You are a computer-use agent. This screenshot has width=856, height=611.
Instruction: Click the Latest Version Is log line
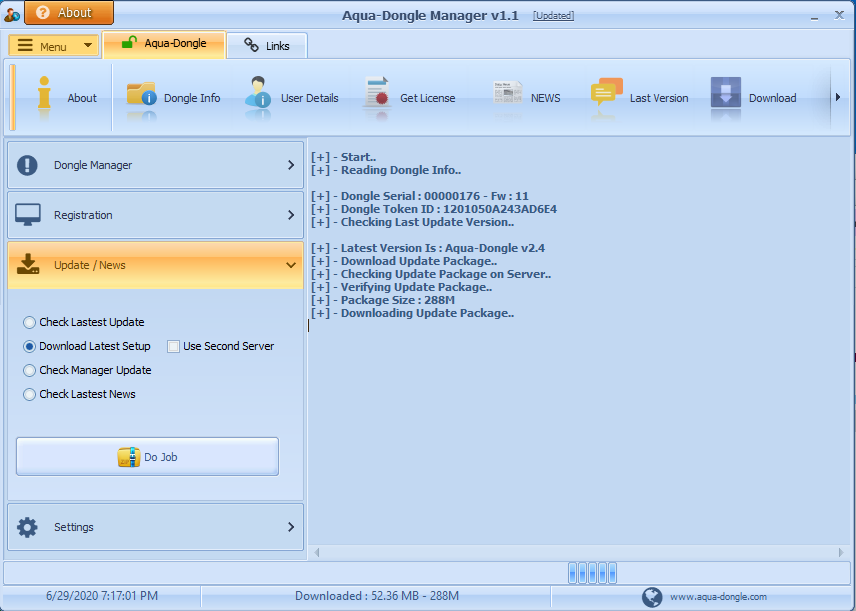pos(428,248)
